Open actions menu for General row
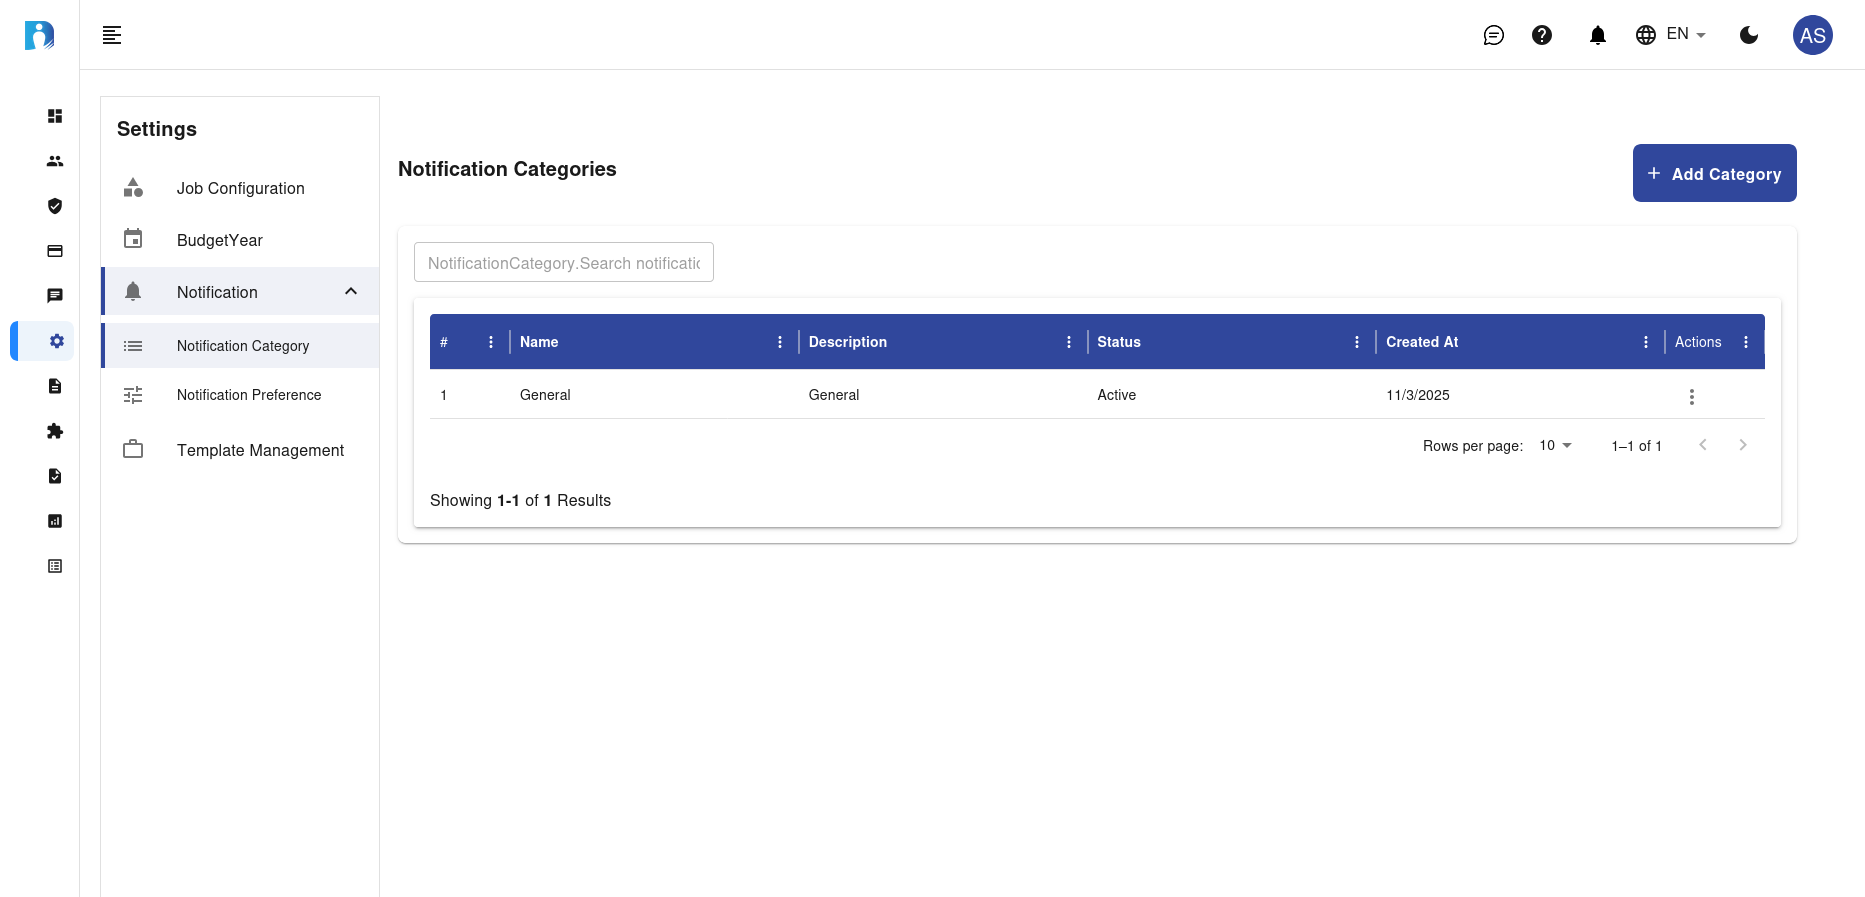This screenshot has height=897, width=1865. [1691, 397]
